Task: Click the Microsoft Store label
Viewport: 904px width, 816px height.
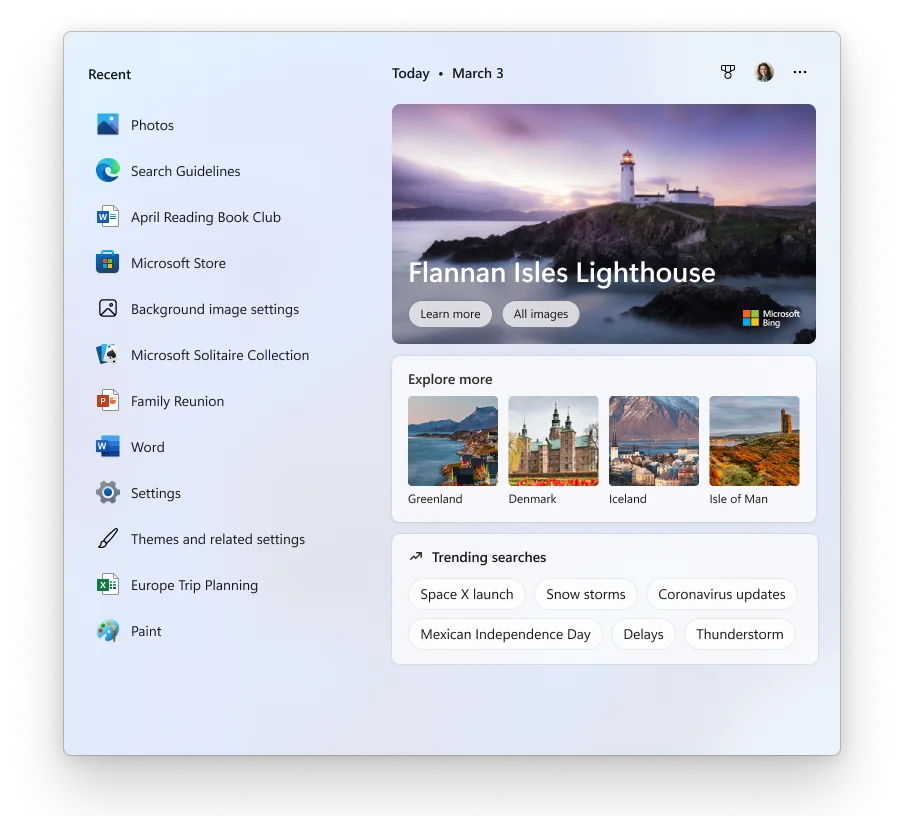Action: point(178,263)
